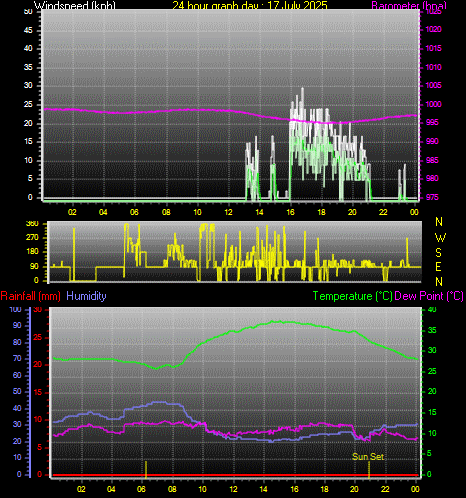Click the 22 hour tick on bottom graph

tap(385, 489)
